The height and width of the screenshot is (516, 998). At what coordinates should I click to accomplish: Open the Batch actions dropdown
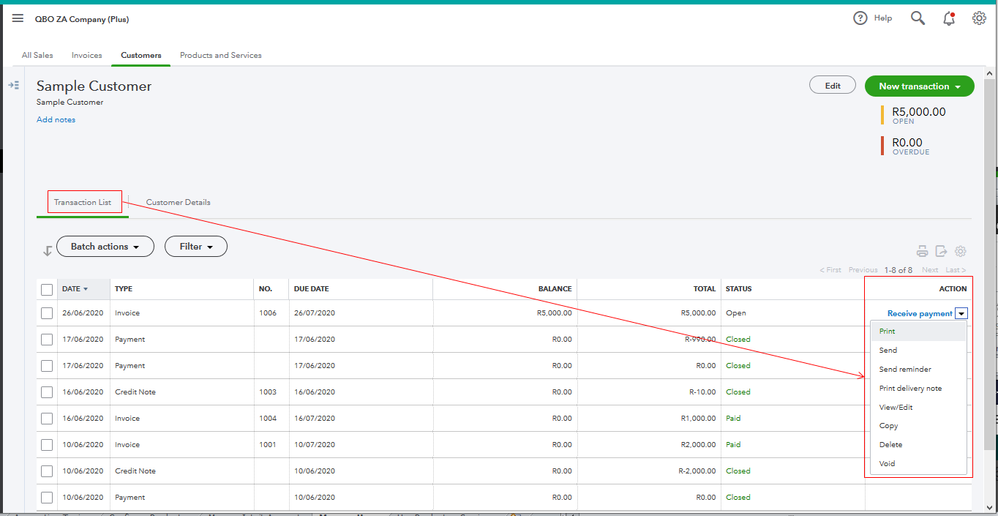(105, 246)
